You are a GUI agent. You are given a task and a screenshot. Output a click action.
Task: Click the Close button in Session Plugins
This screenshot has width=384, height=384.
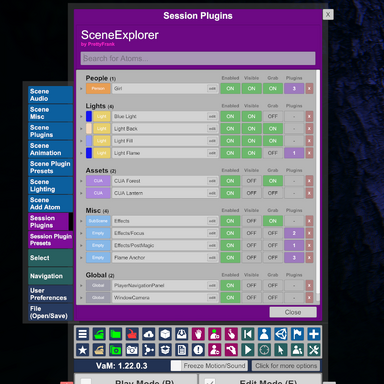tap(293, 312)
